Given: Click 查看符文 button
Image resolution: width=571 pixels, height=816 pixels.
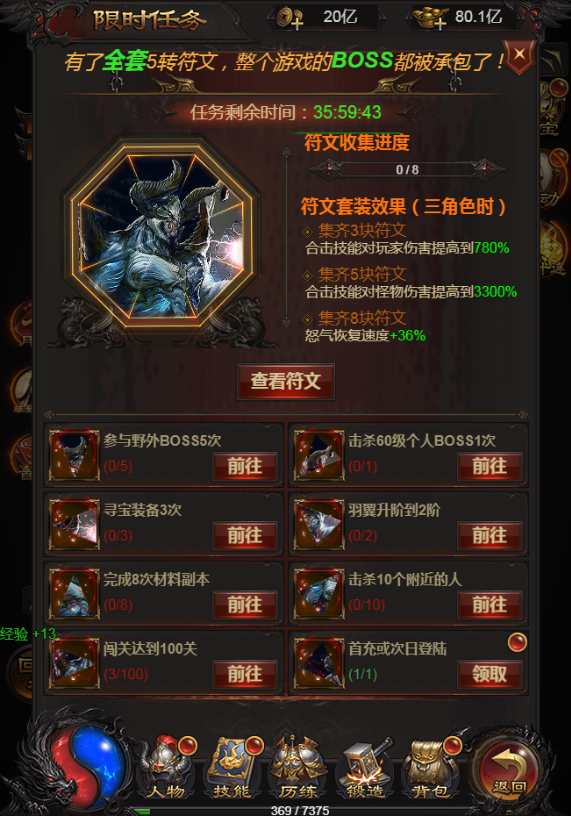Looking at the screenshot, I should [285, 381].
